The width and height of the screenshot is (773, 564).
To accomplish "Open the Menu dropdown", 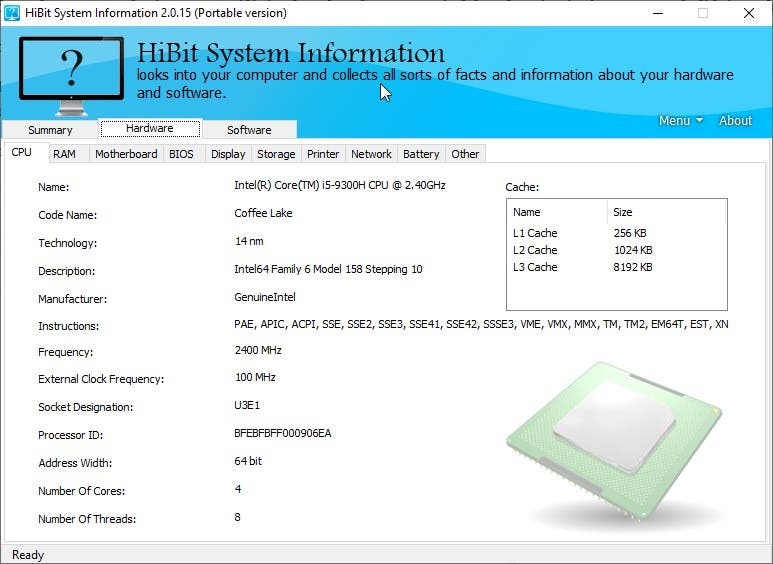I will (680, 120).
